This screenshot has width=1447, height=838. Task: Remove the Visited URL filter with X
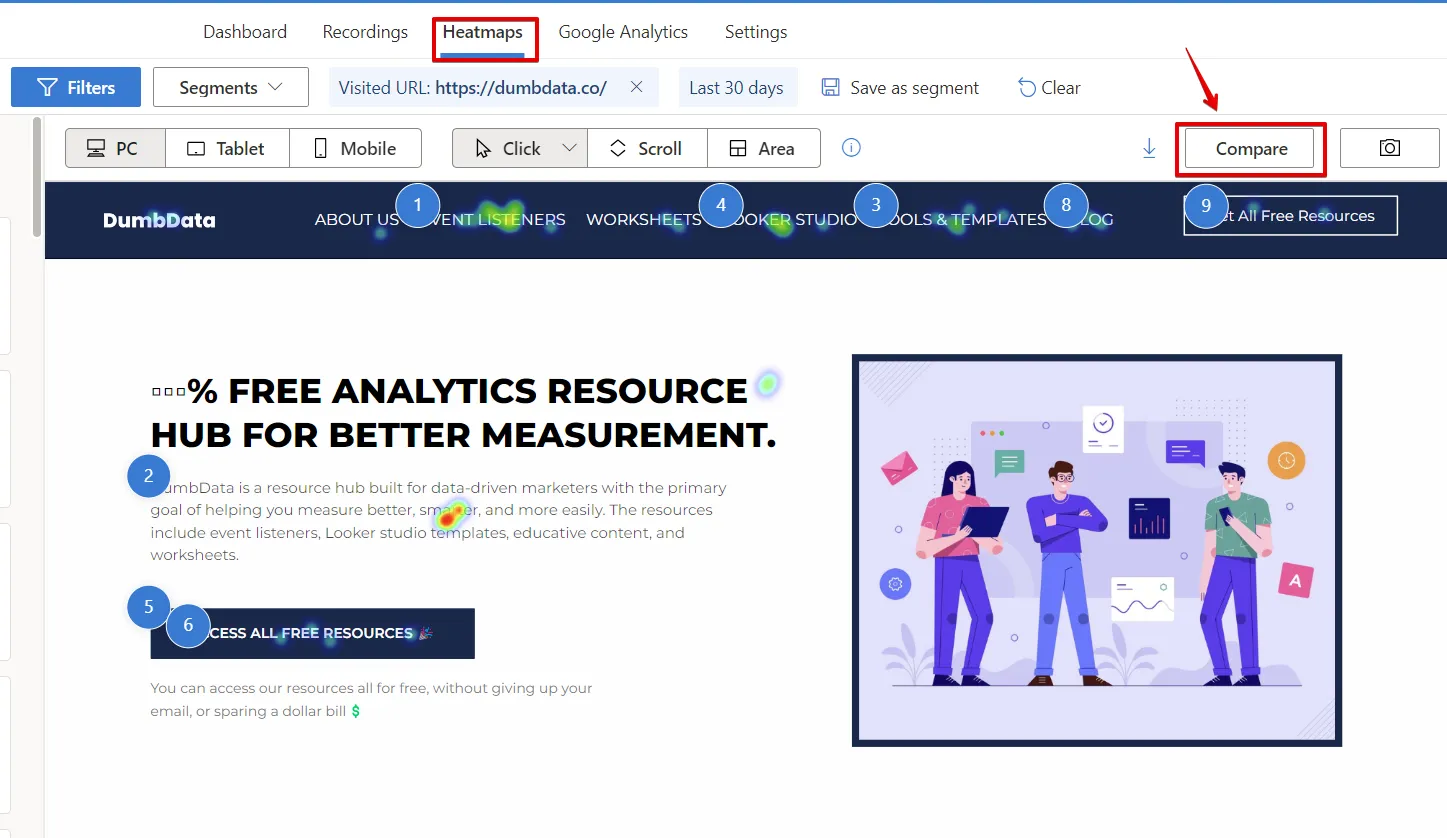point(636,87)
